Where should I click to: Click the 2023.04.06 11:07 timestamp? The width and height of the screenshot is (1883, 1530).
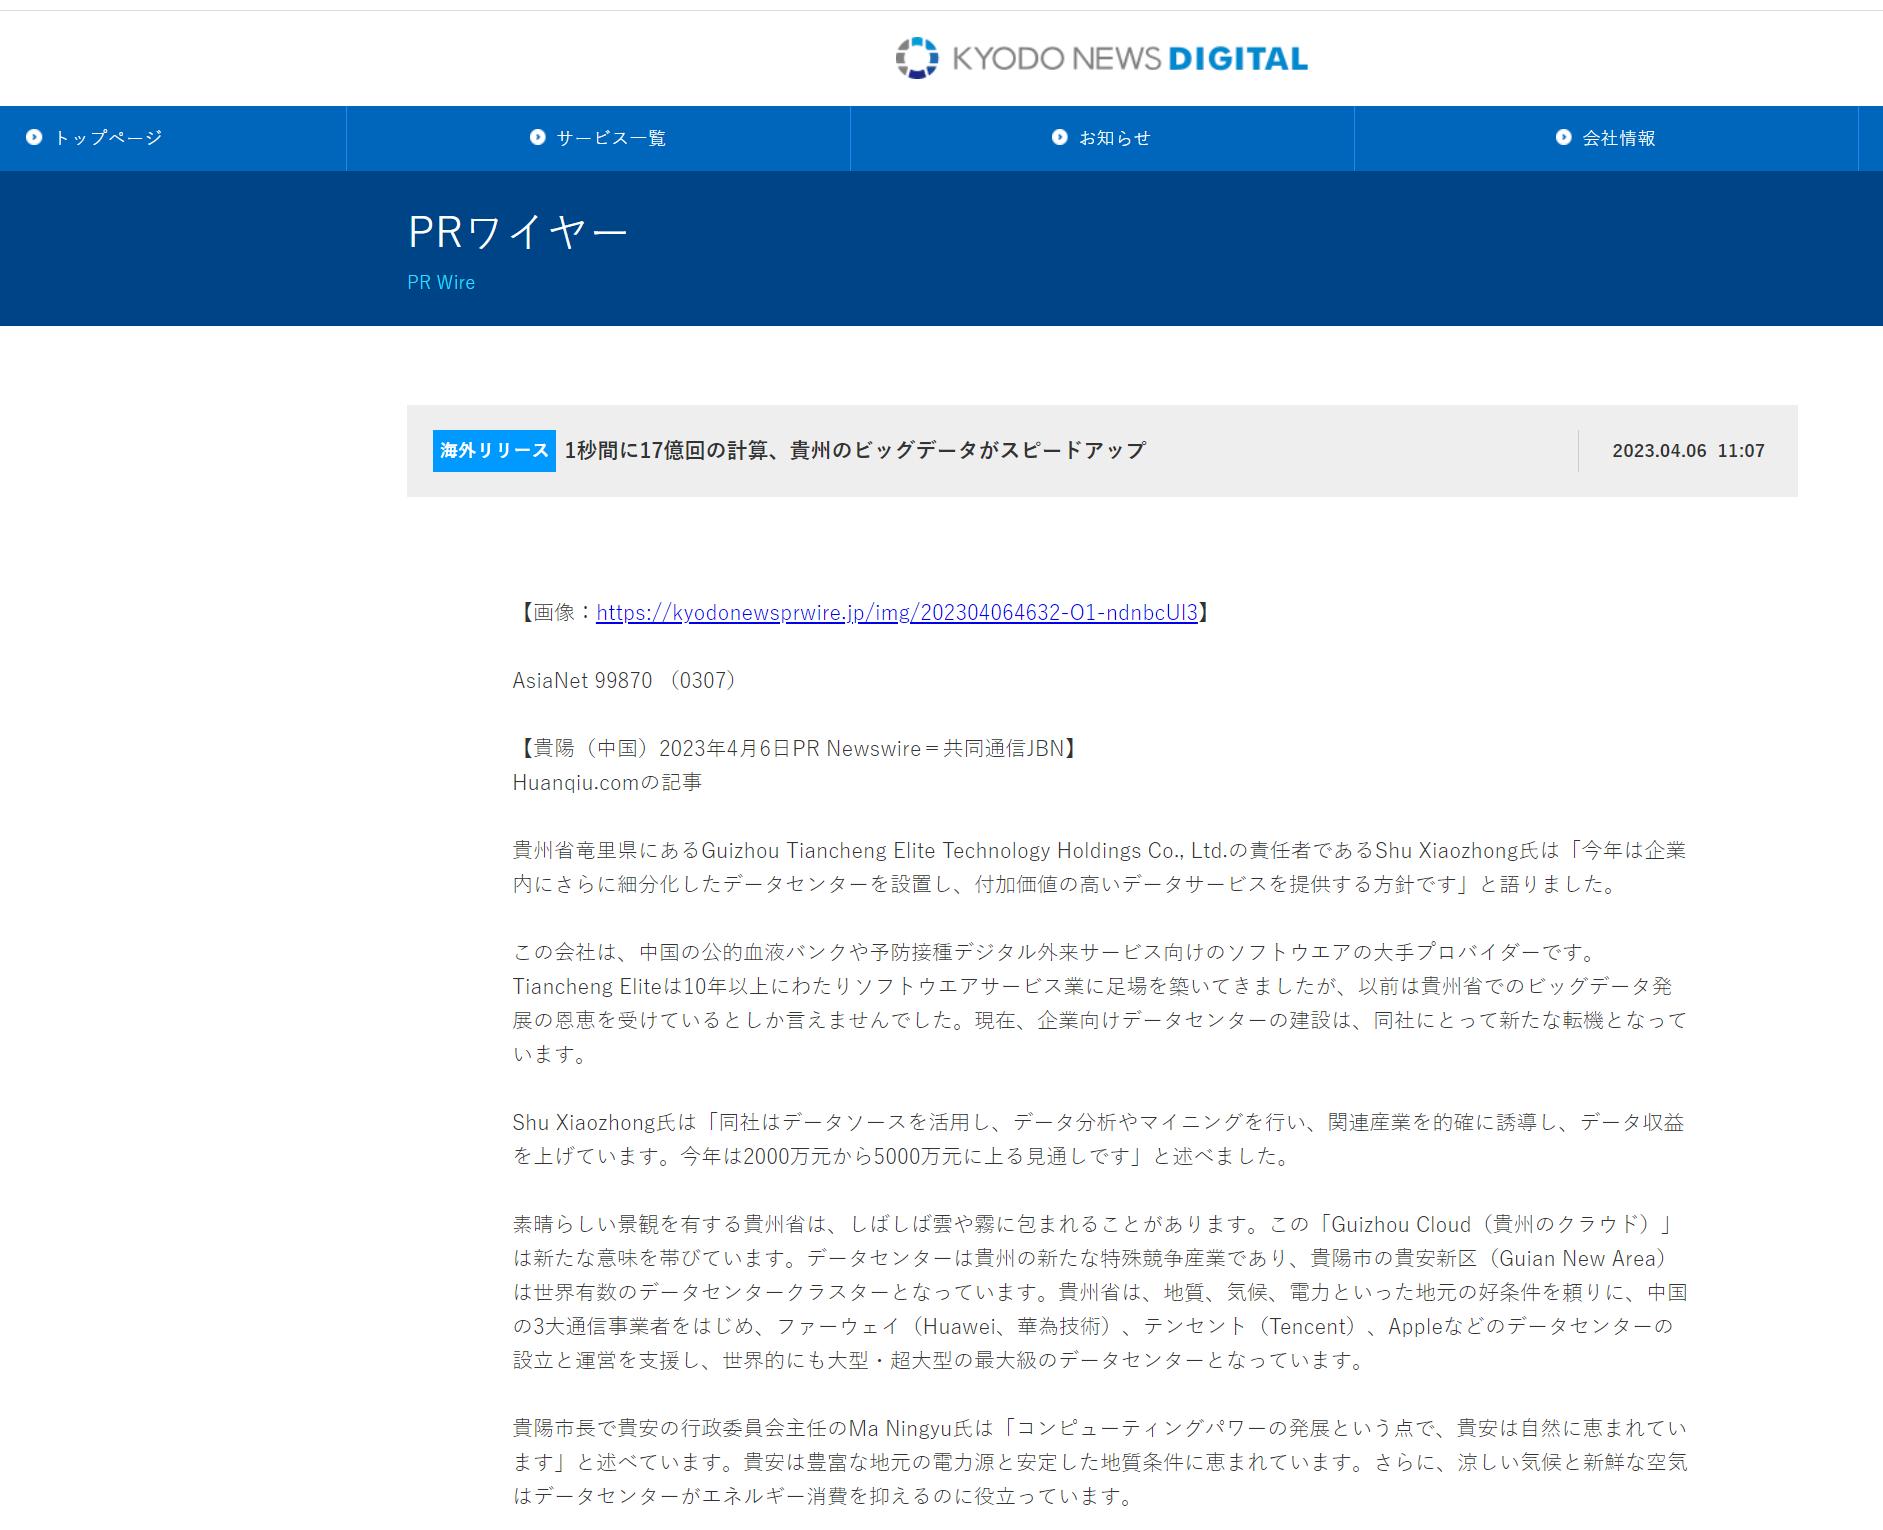(1688, 451)
